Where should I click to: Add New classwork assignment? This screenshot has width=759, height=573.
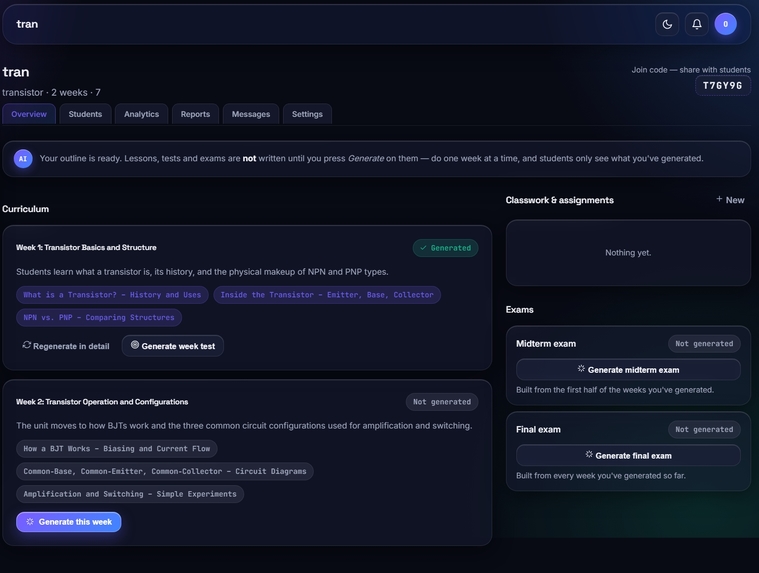(x=730, y=200)
